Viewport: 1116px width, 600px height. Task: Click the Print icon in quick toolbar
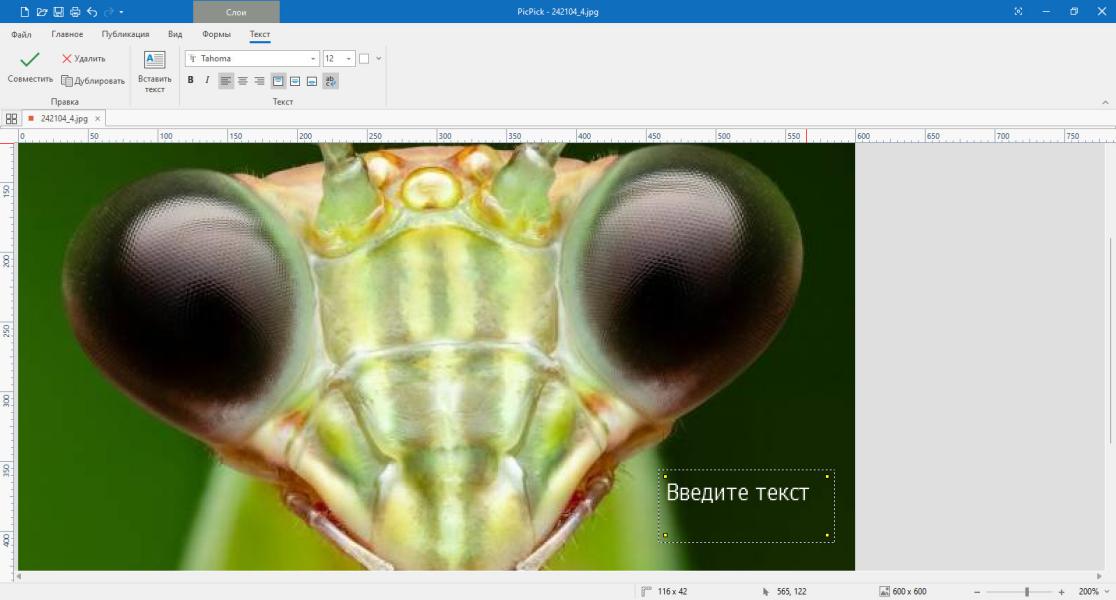pyautogui.click(x=75, y=12)
